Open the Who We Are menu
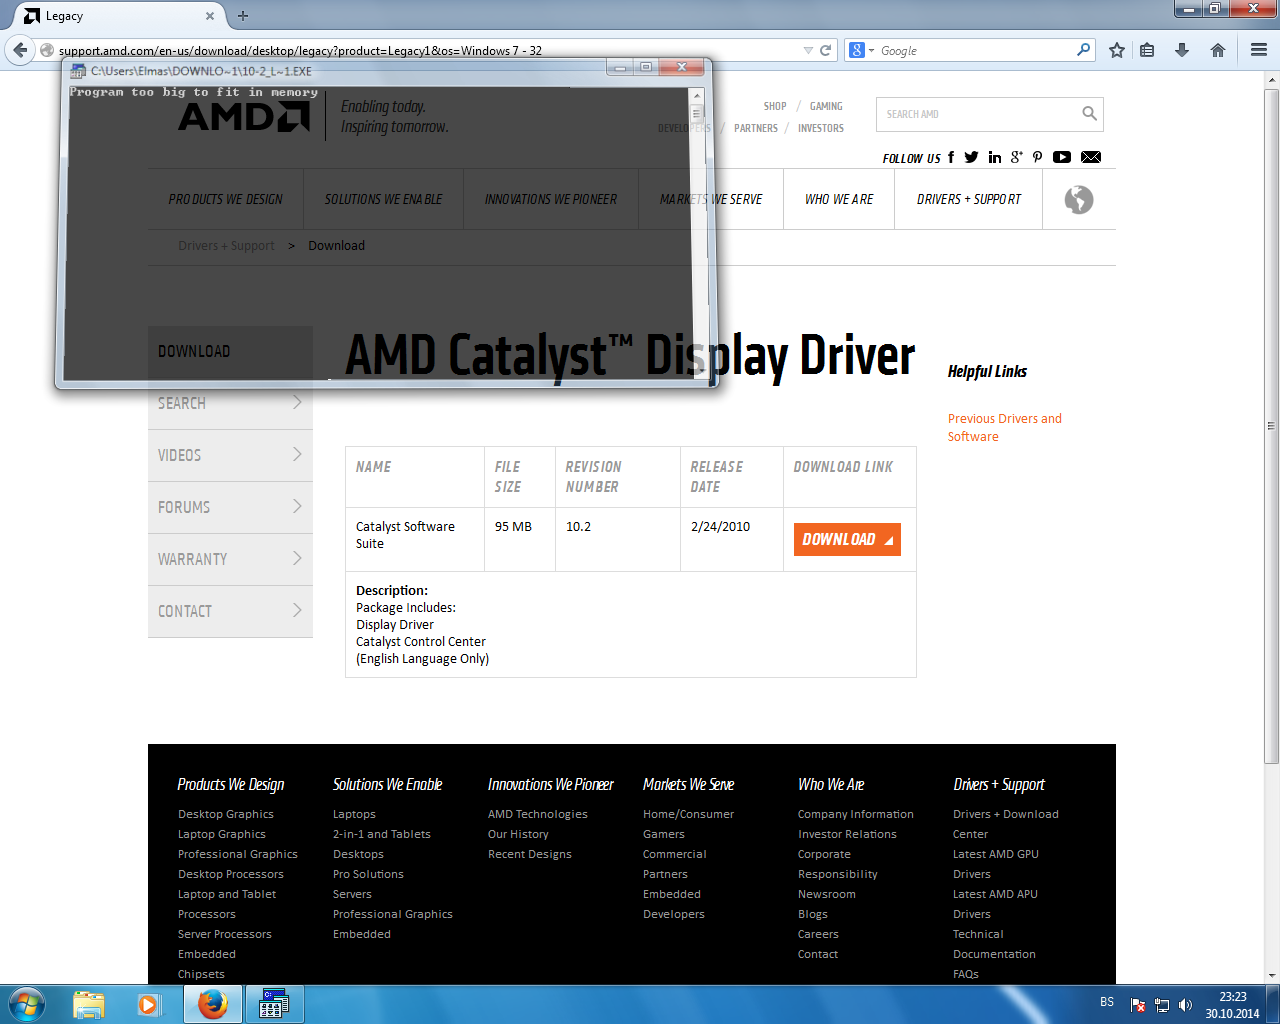 pyautogui.click(x=838, y=199)
